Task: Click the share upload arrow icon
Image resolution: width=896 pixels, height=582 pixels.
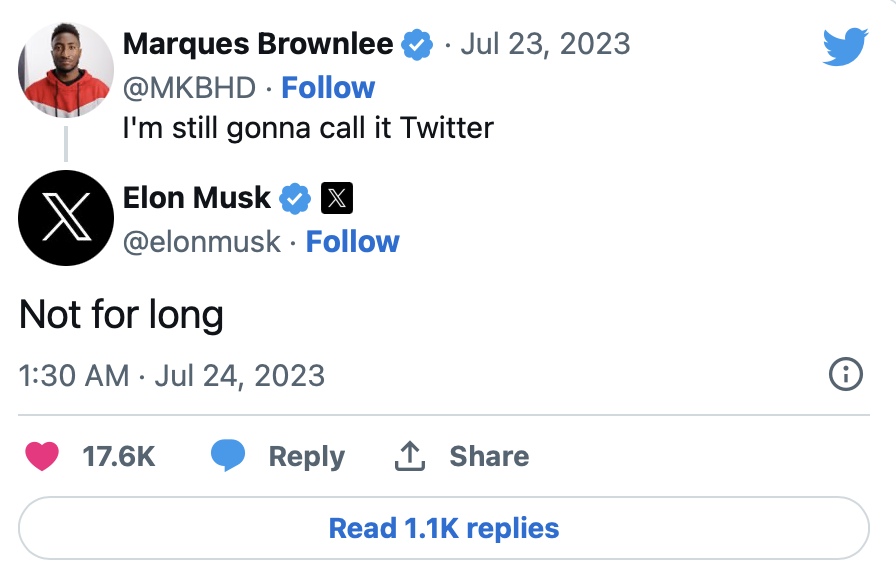Action: tap(410, 456)
